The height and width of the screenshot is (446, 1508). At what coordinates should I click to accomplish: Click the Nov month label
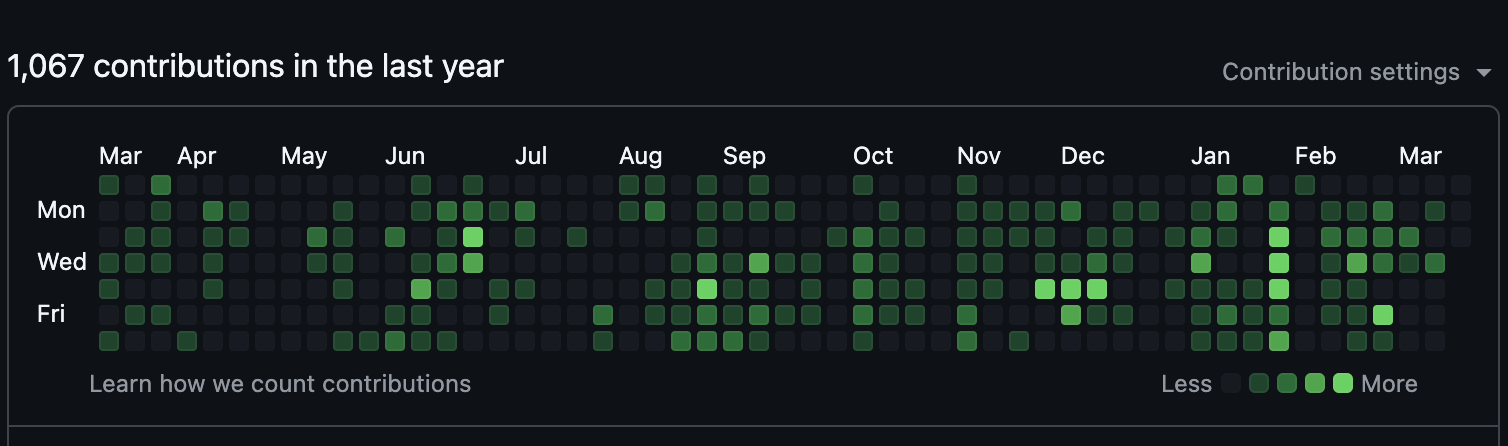[x=979, y=156]
